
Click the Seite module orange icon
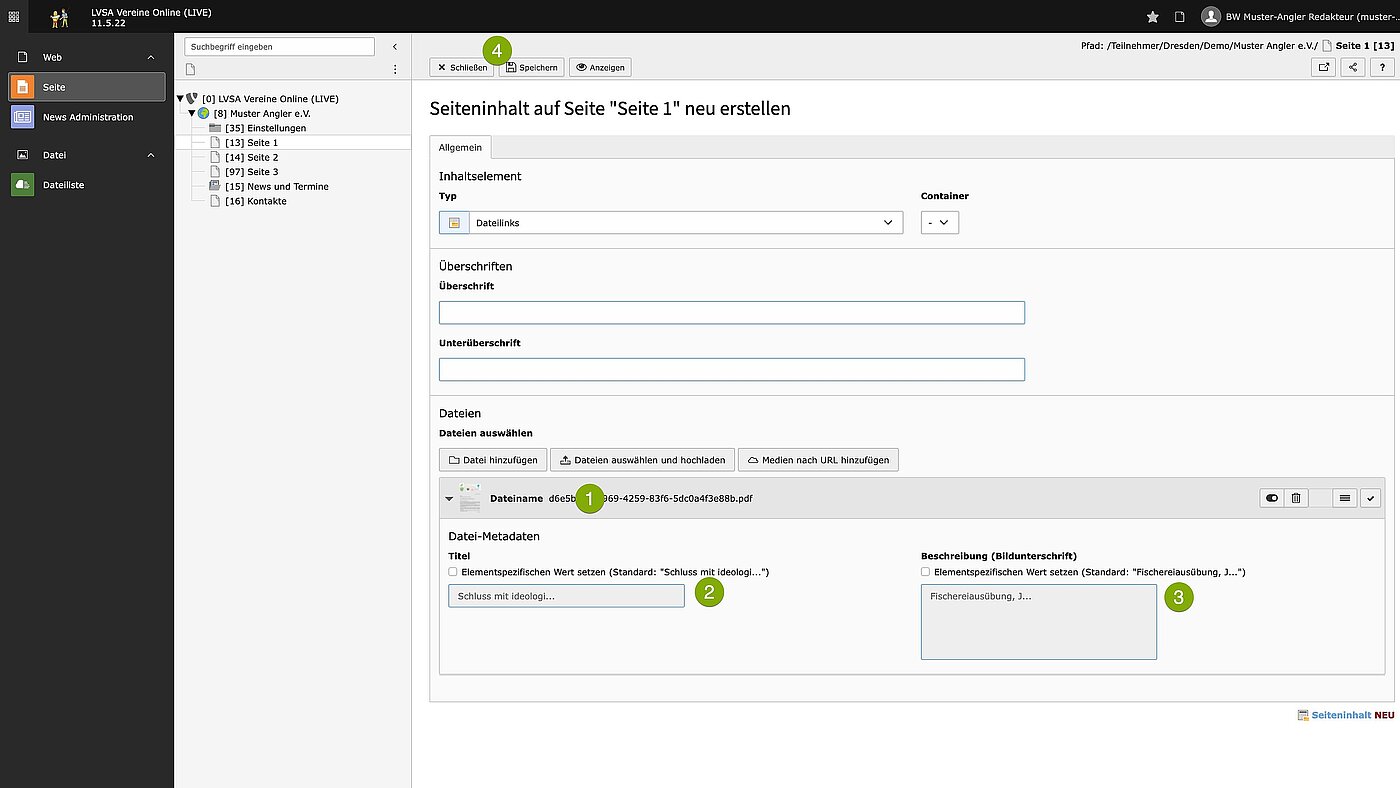pos(23,87)
